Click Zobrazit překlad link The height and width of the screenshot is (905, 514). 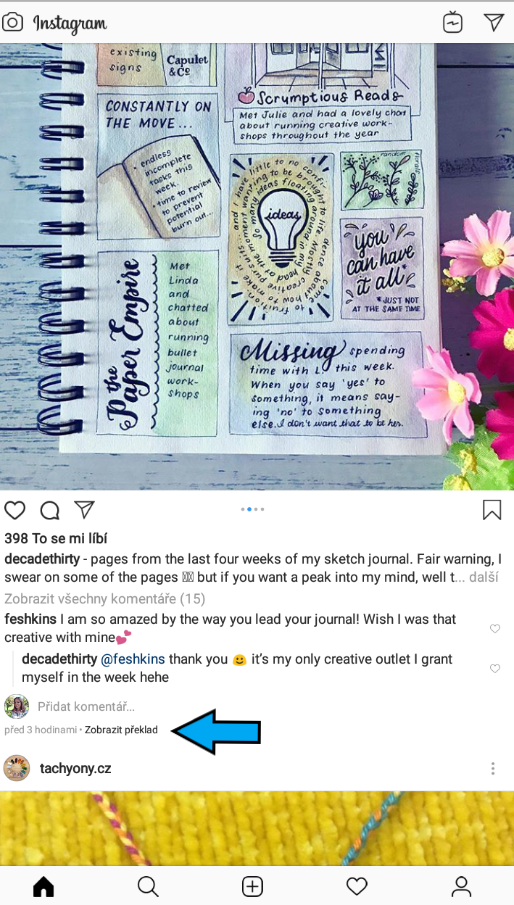(x=121, y=730)
